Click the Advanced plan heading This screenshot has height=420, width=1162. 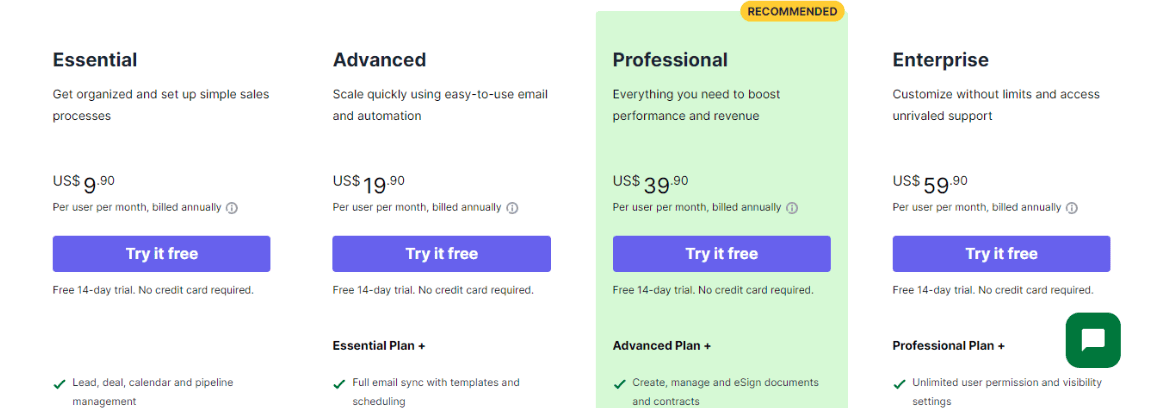click(x=379, y=60)
